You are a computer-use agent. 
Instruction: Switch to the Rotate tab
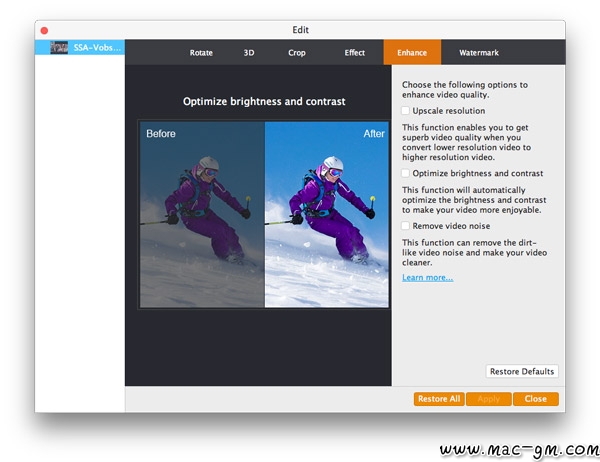[x=201, y=52]
